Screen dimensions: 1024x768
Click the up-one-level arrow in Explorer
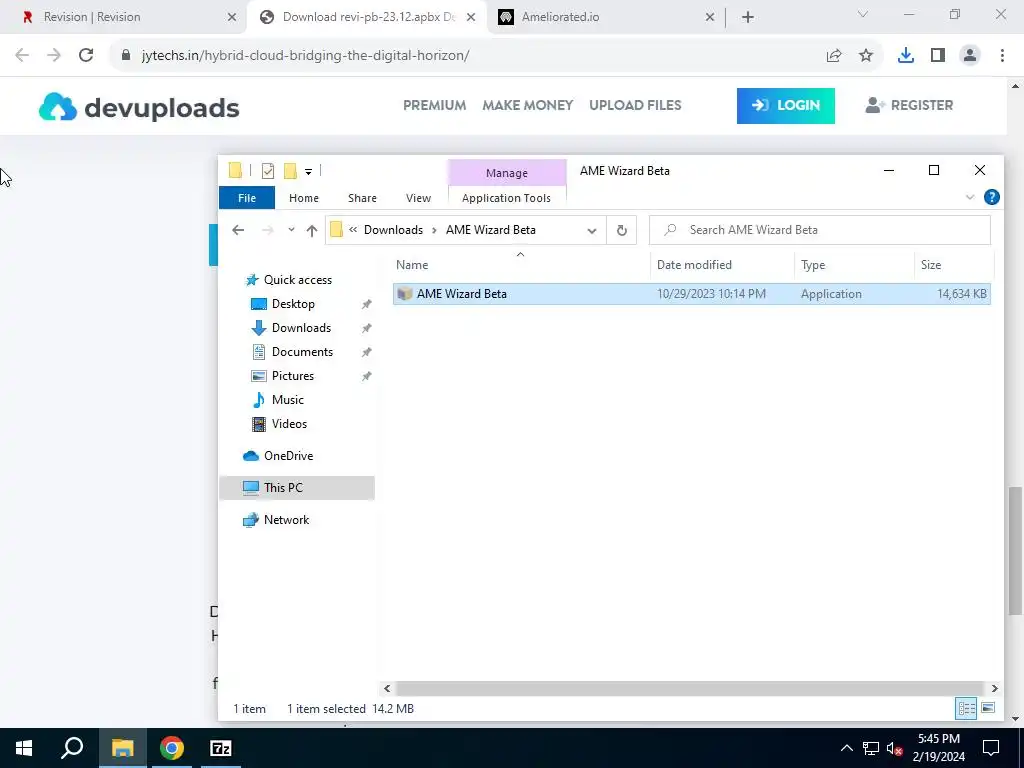click(x=312, y=230)
